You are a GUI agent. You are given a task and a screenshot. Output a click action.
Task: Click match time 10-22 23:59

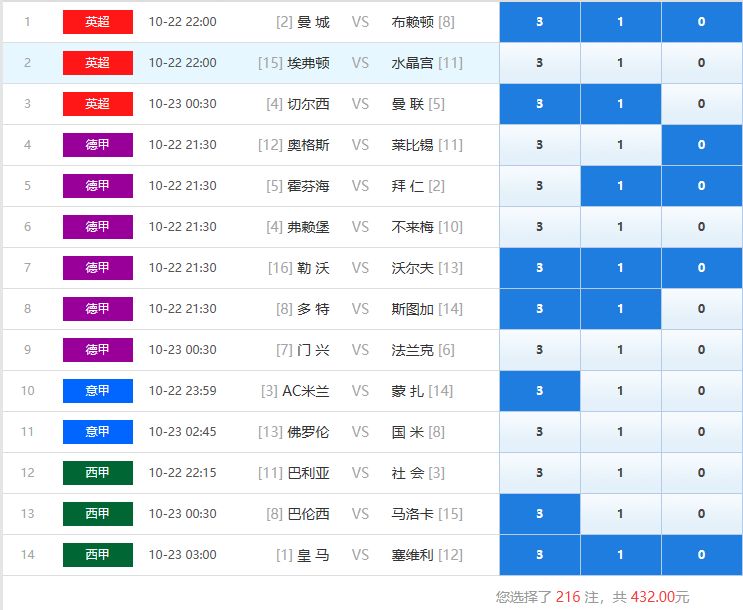(x=182, y=391)
